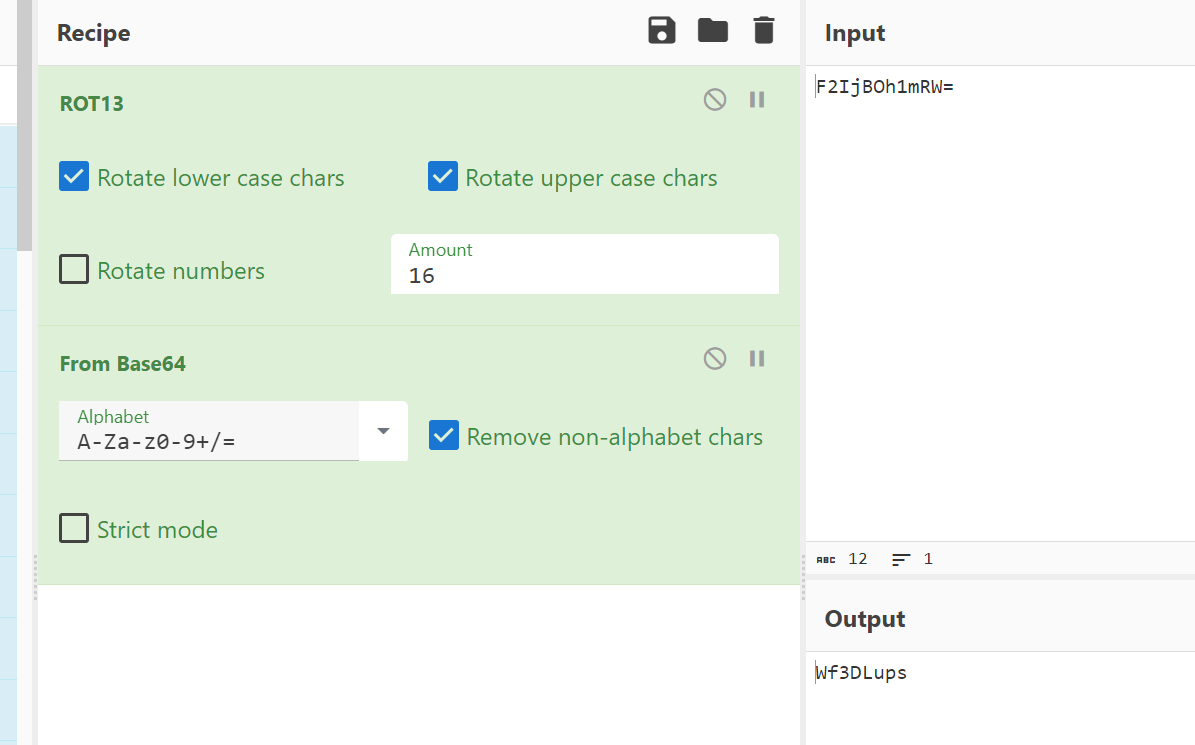Click the Base64 Alphabet text field
This screenshot has height=745, width=1195.
(x=210, y=440)
